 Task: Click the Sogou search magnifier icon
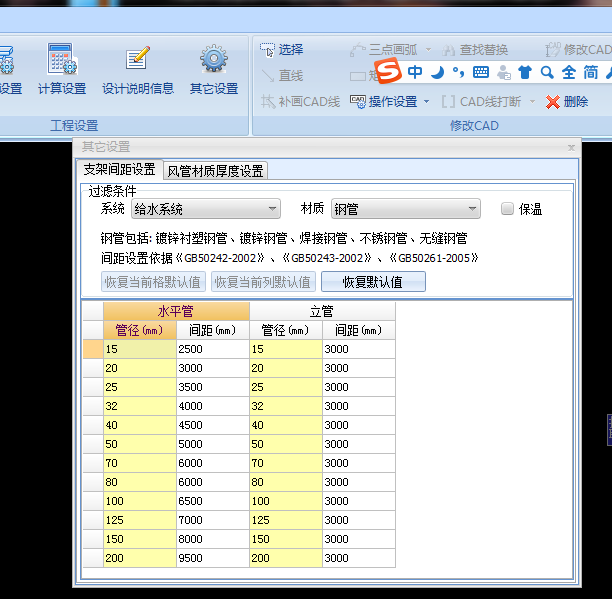[547, 72]
